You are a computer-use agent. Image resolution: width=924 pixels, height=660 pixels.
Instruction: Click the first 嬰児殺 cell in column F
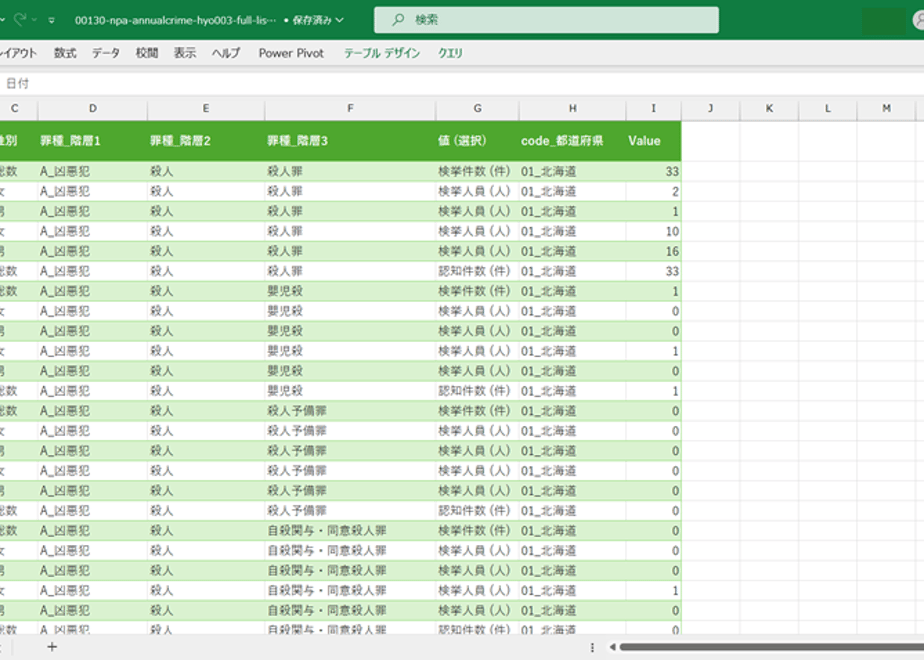(350, 291)
